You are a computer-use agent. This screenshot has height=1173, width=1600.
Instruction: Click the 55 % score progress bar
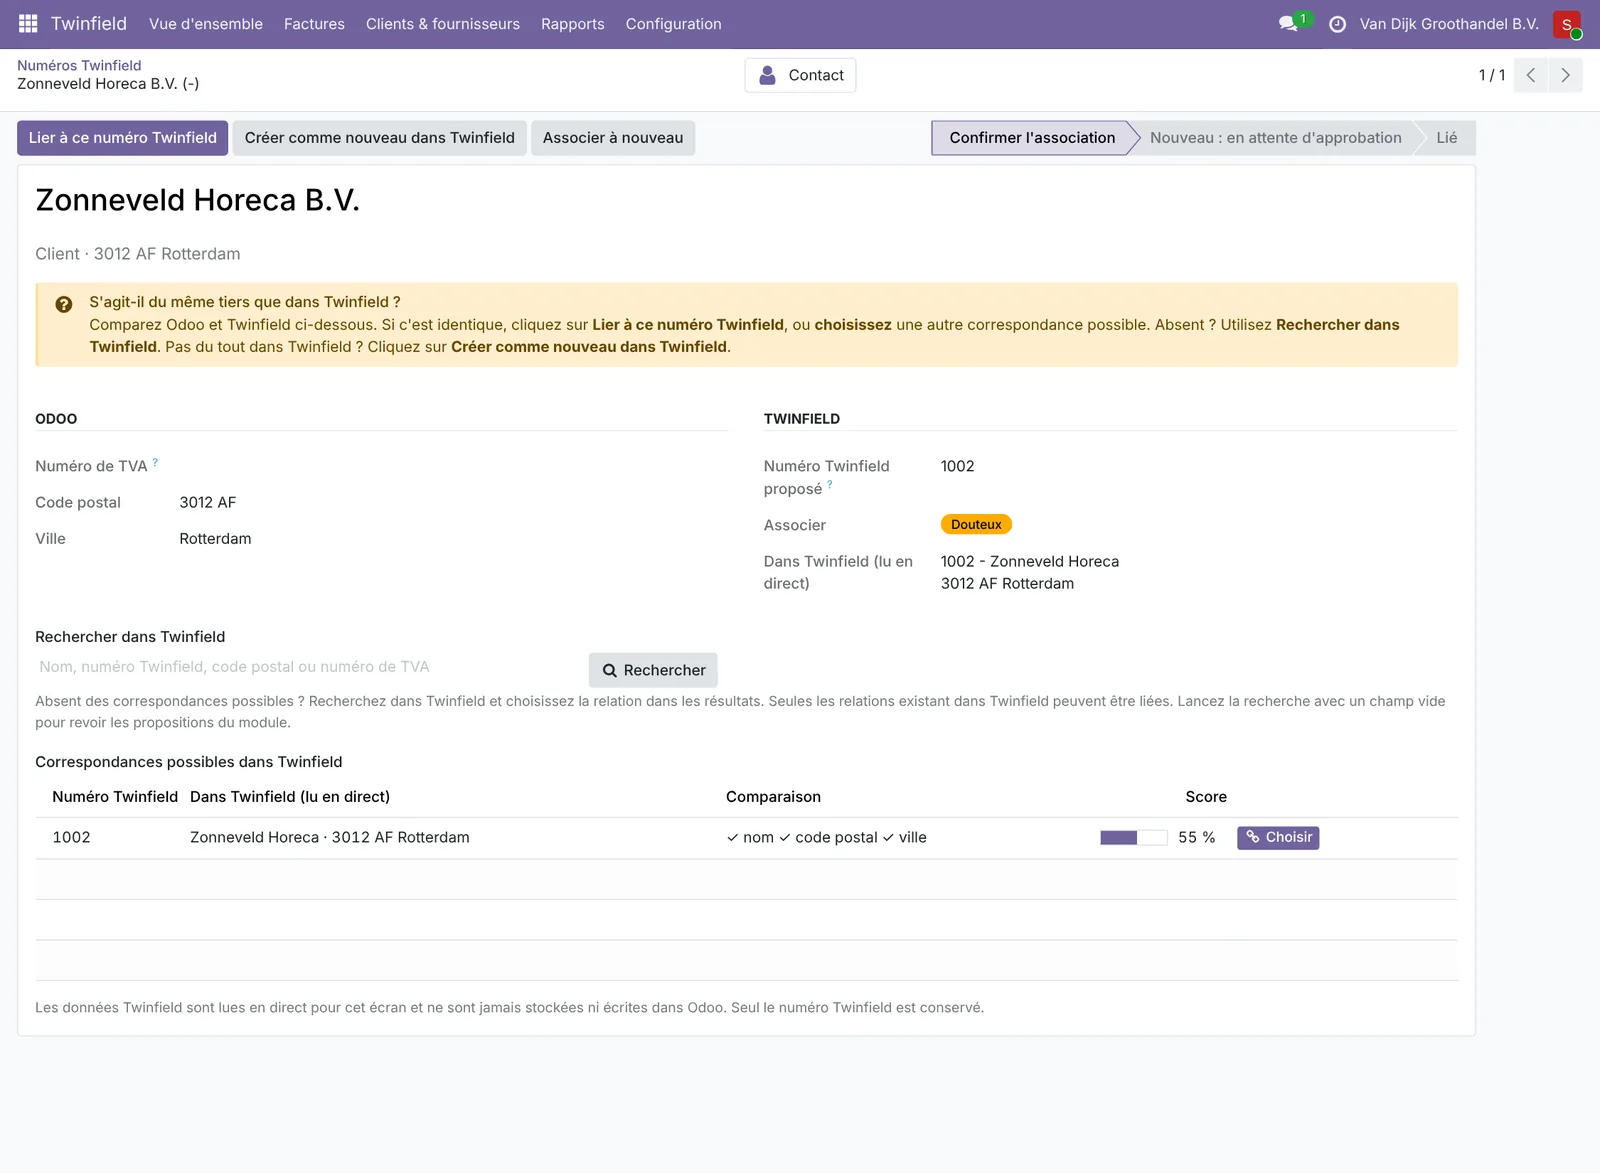[1133, 838]
